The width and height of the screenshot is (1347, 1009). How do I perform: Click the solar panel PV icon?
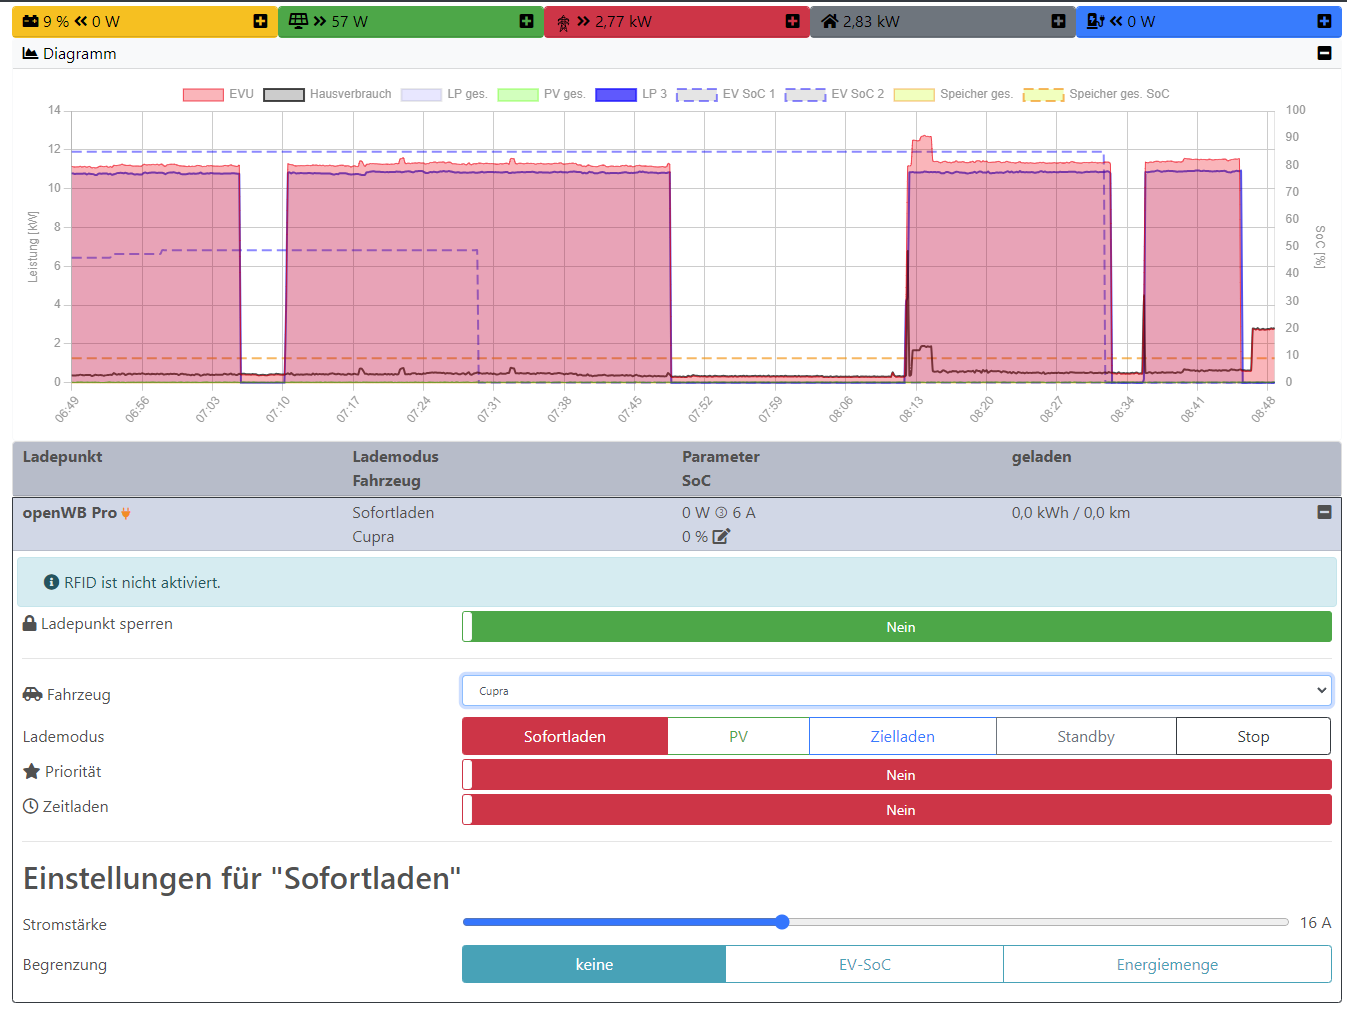tap(298, 21)
